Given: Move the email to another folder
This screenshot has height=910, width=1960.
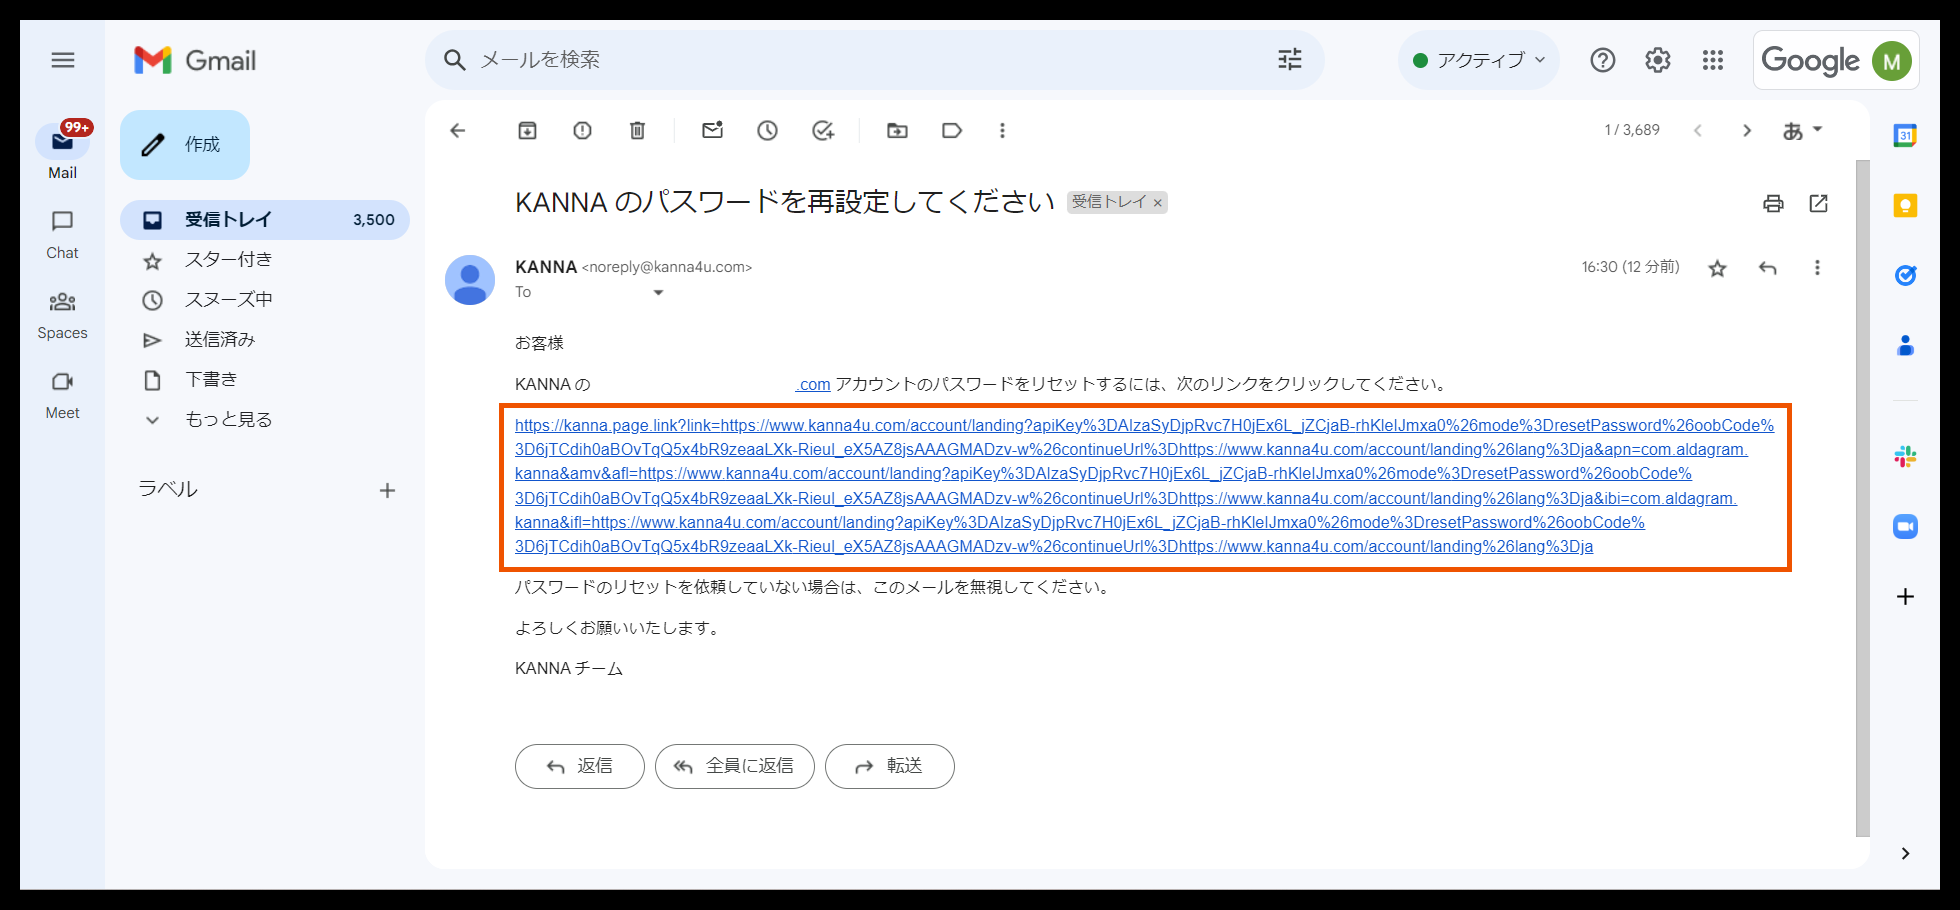Looking at the screenshot, I should pos(897,130).
